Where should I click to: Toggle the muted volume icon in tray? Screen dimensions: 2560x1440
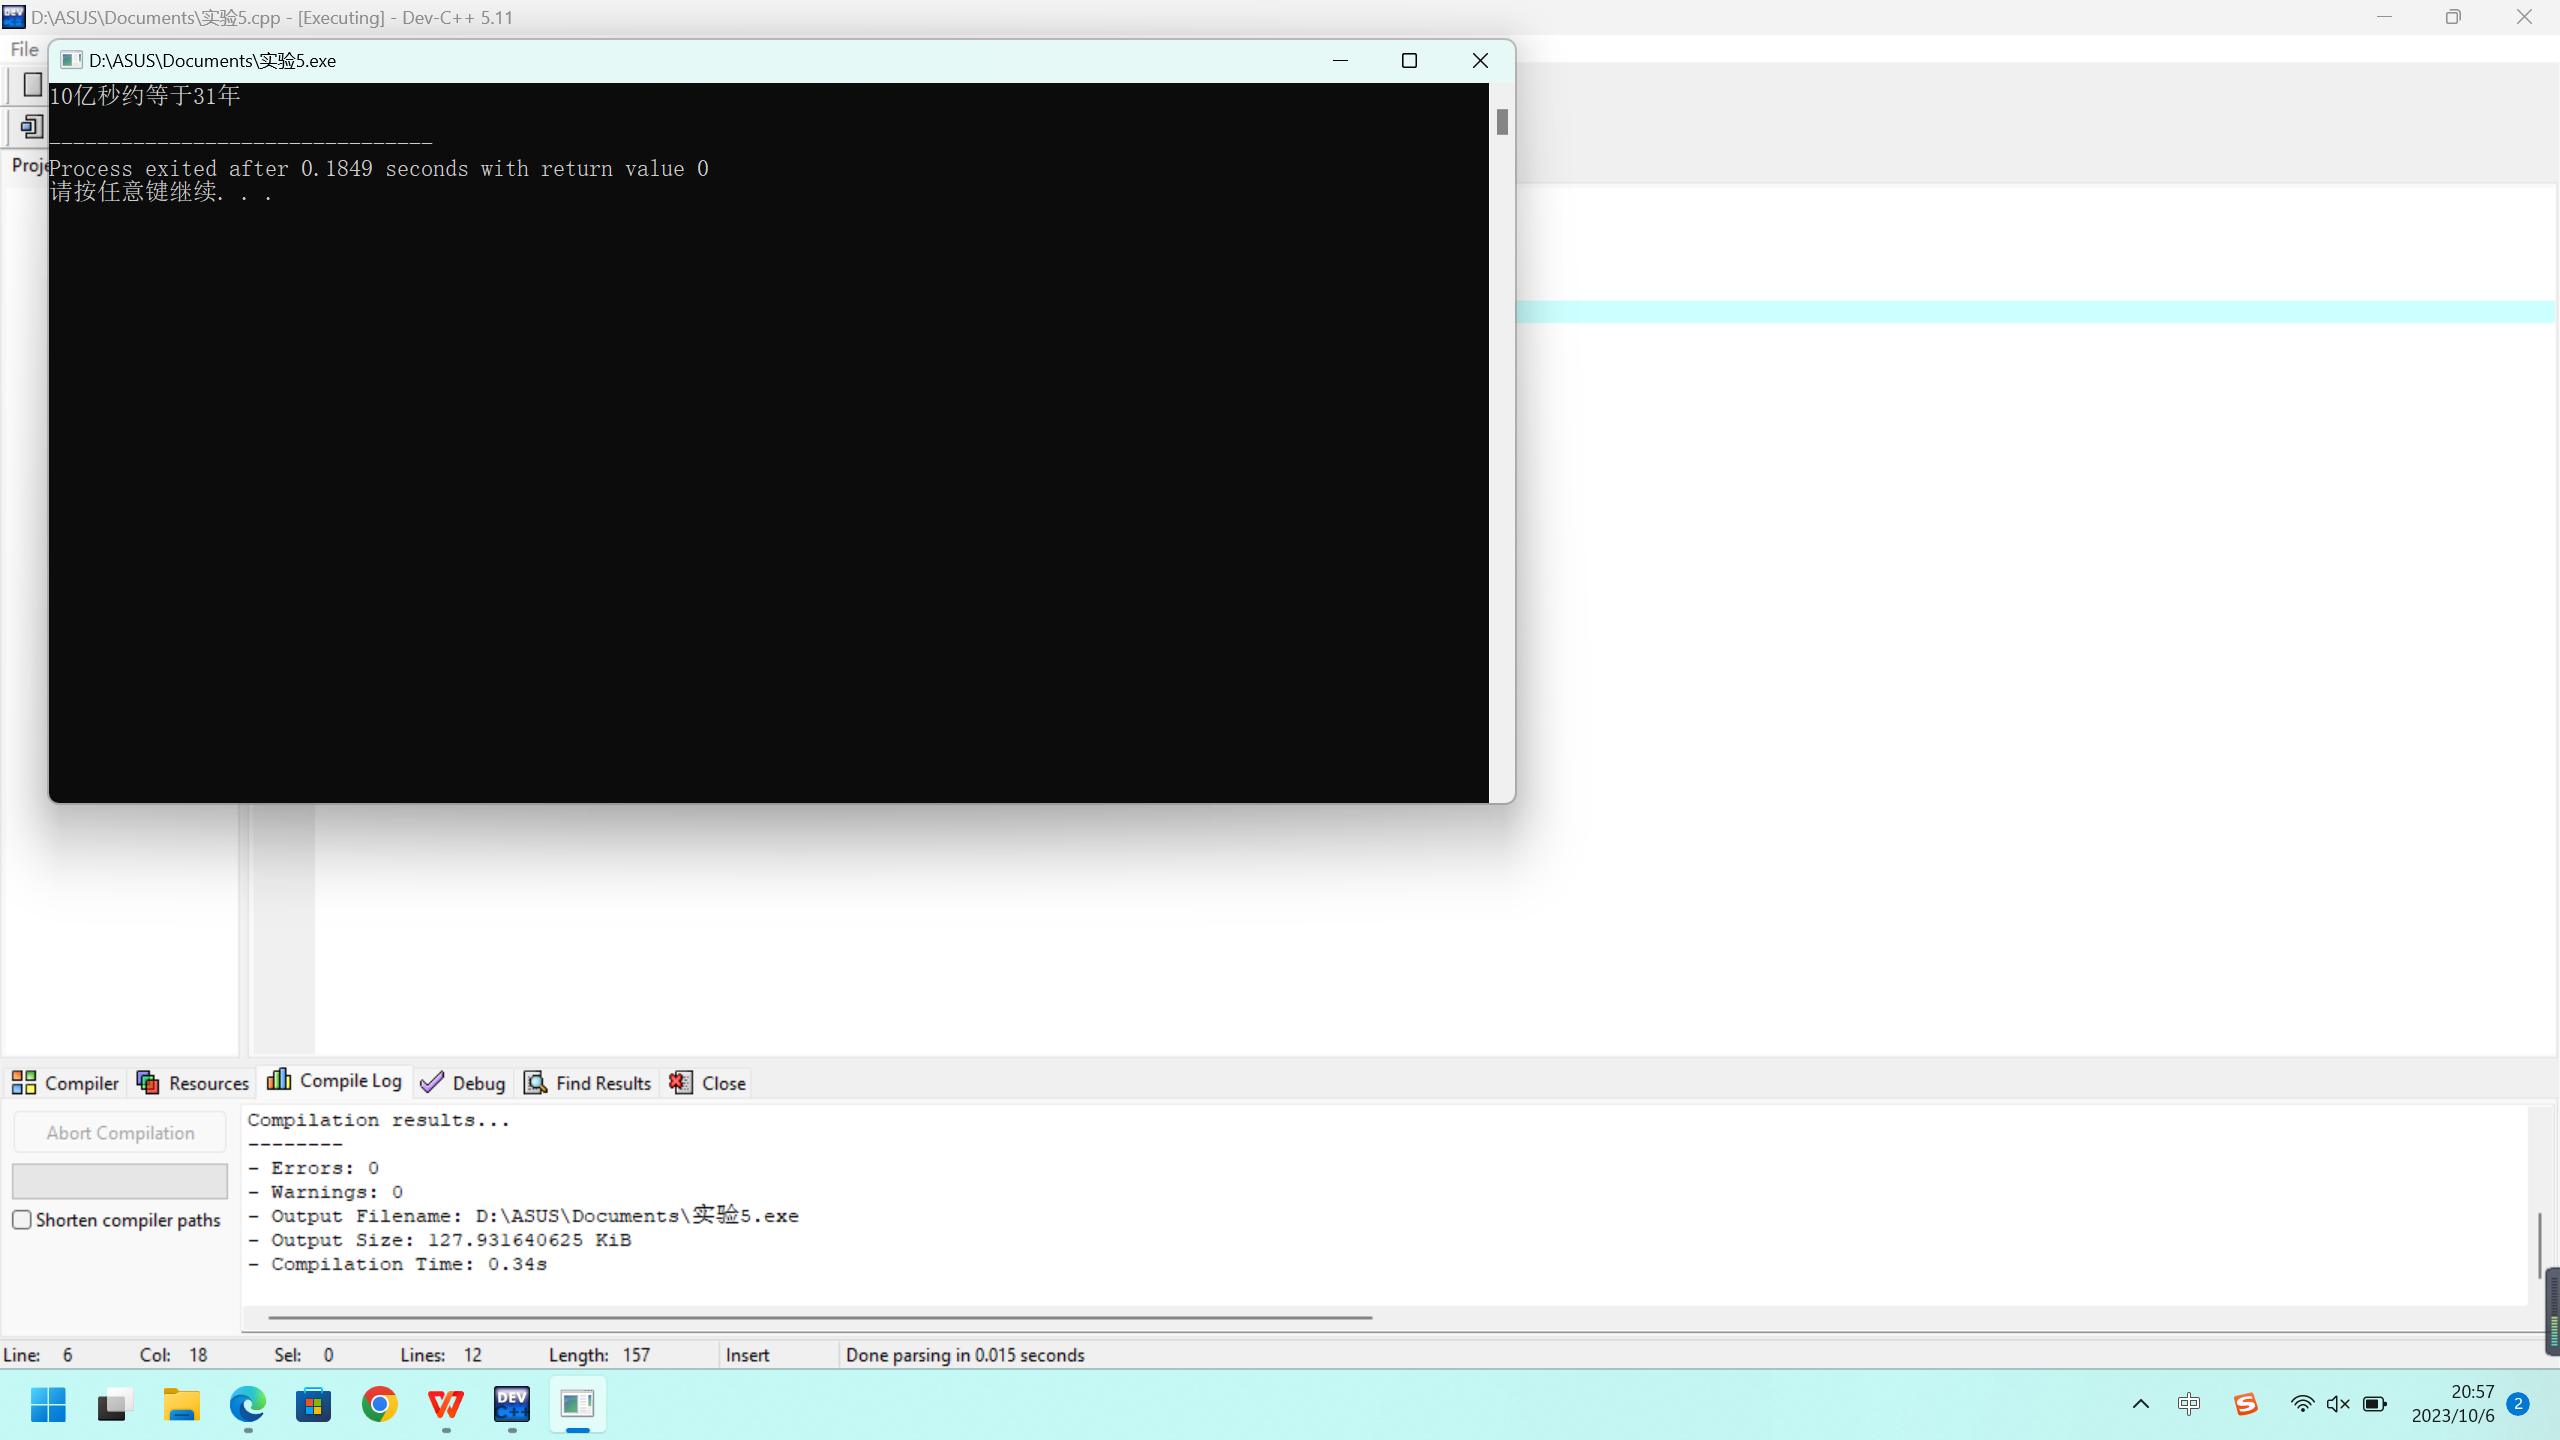click(x=2338, y=1404)
